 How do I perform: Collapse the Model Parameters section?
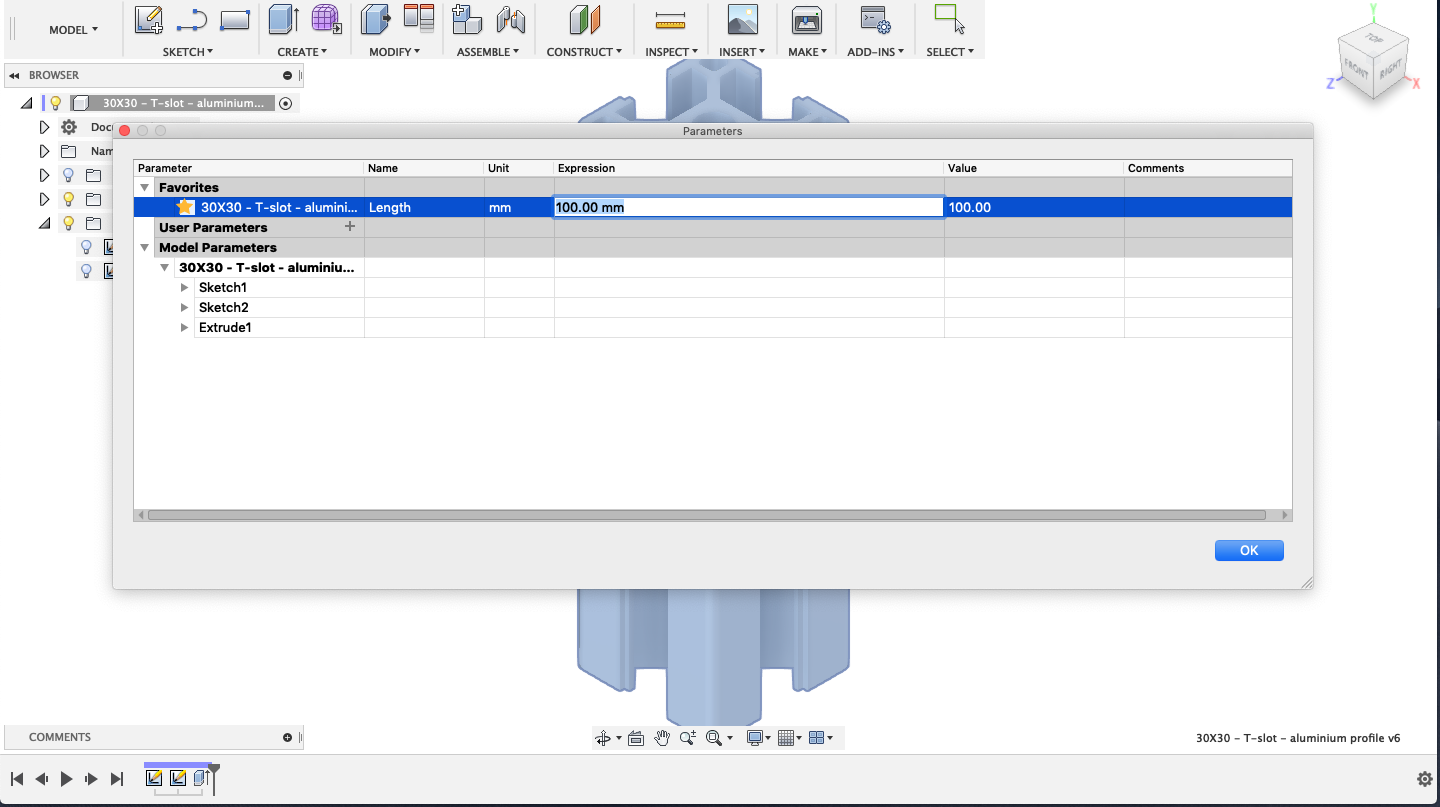point(145,247)
